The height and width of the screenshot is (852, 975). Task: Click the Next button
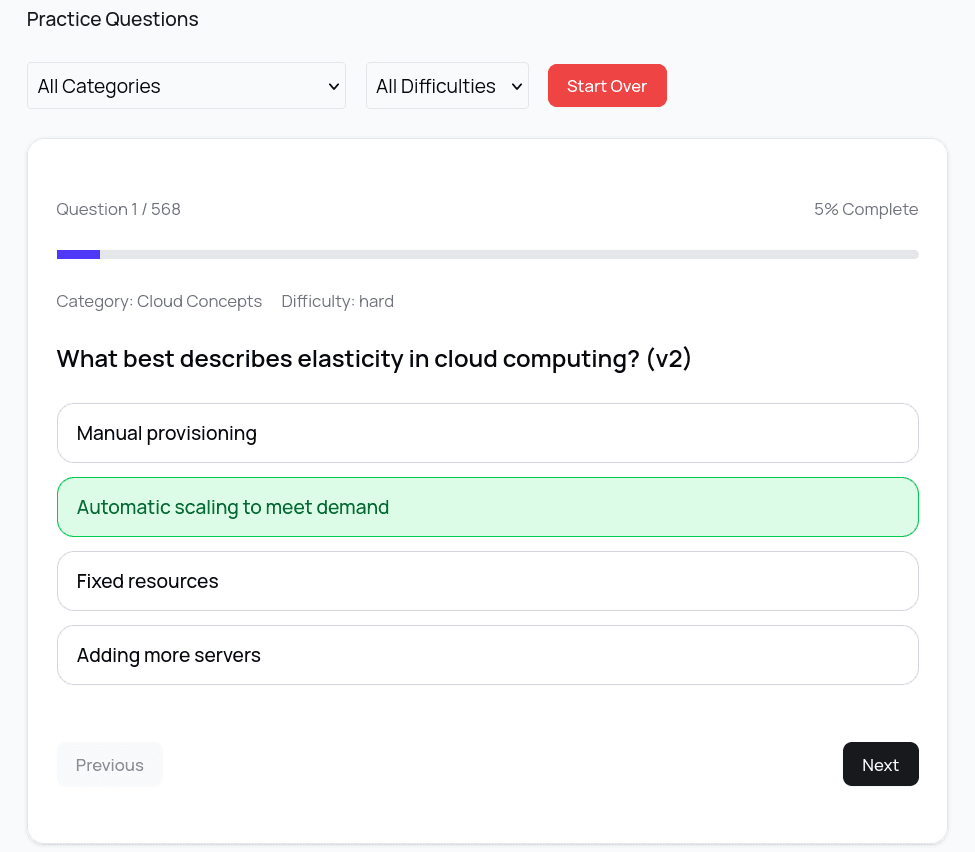pos(880,764)
